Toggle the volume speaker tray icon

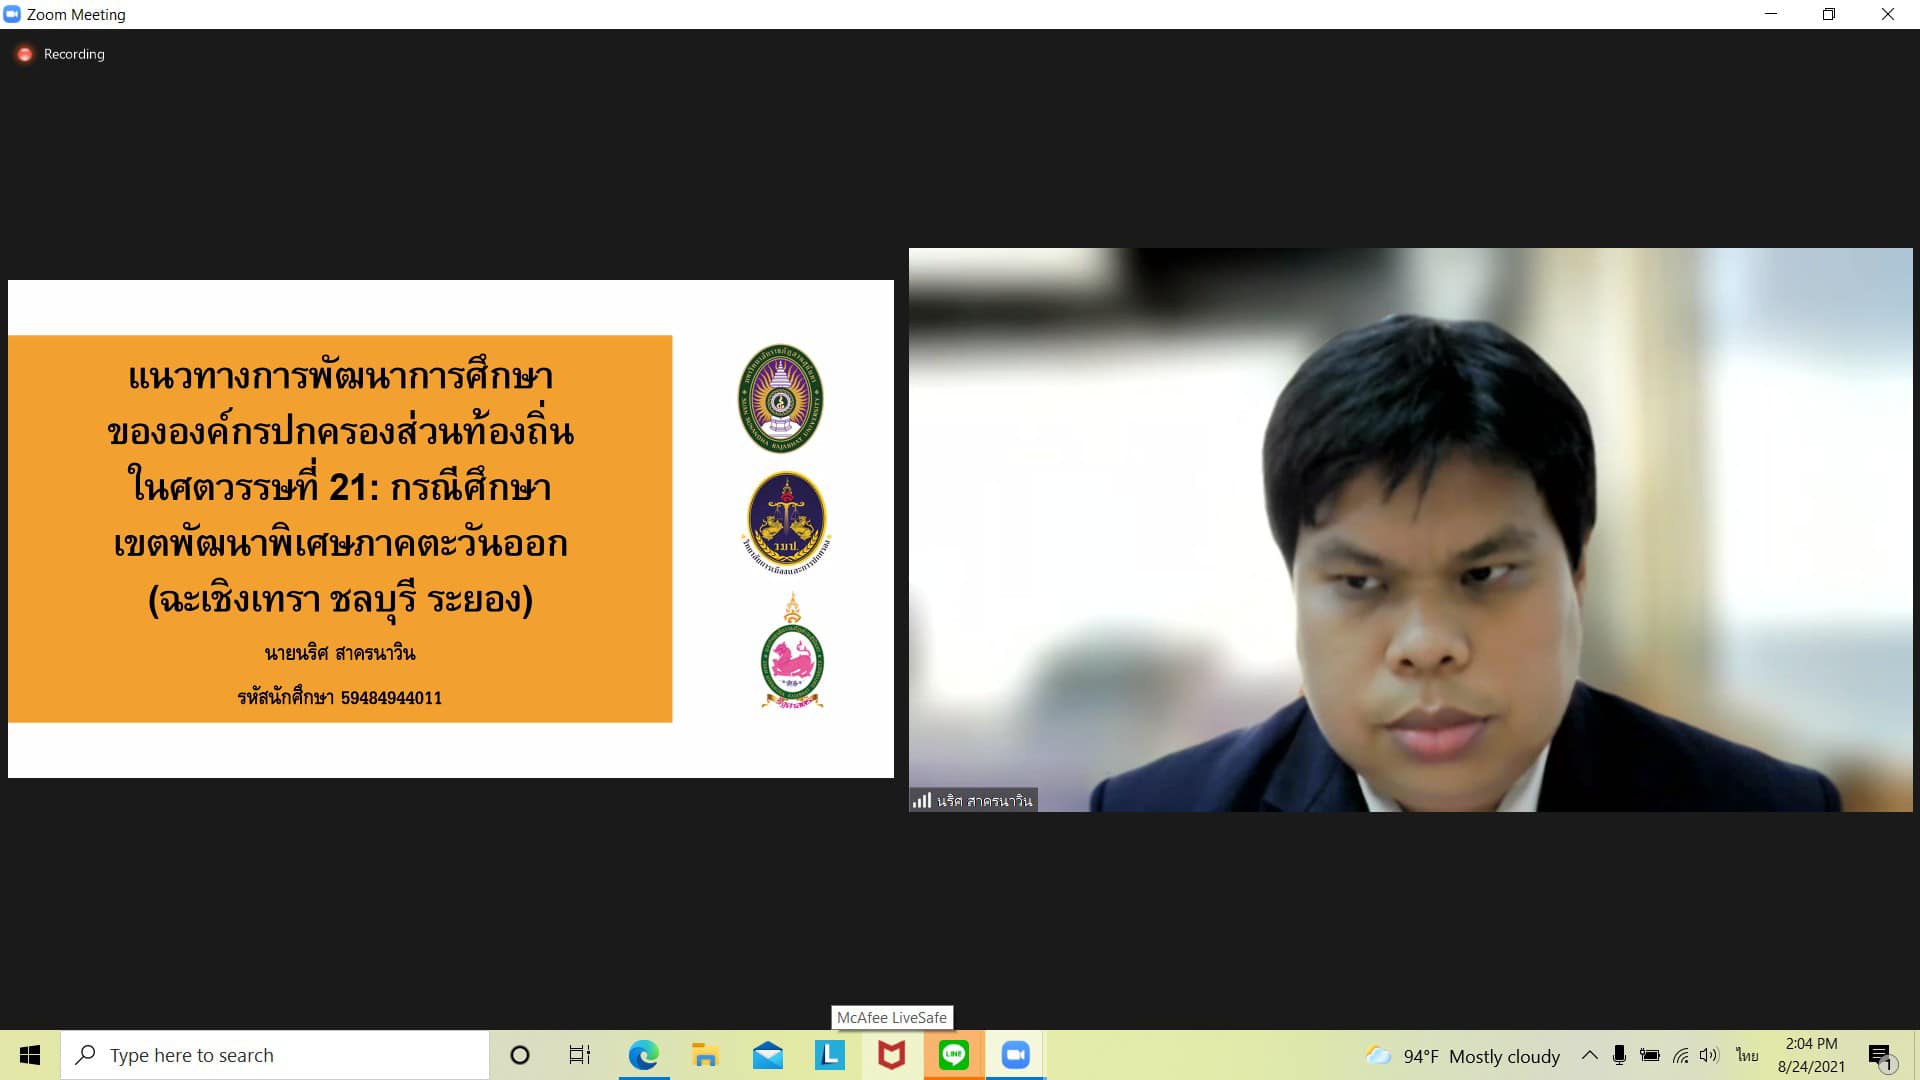pos(1709,1055)
